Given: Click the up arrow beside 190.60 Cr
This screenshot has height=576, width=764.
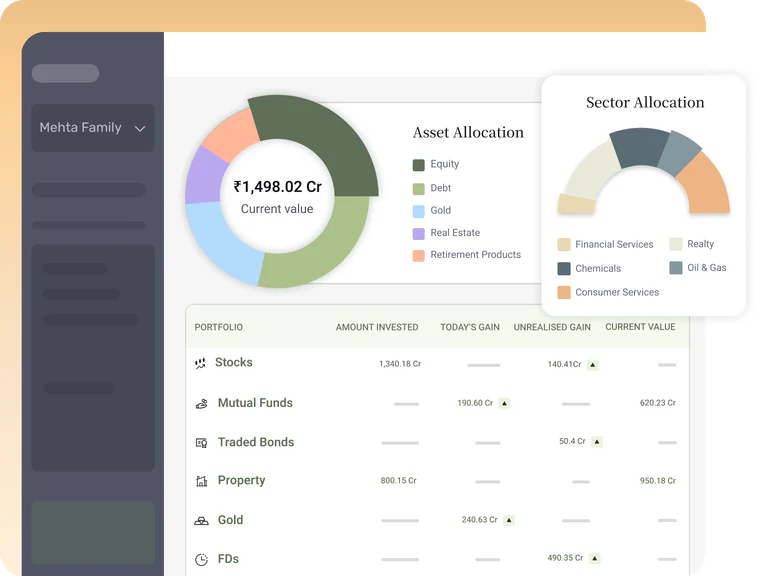Looking at the screenshot, I should click(x=504, y=403).
